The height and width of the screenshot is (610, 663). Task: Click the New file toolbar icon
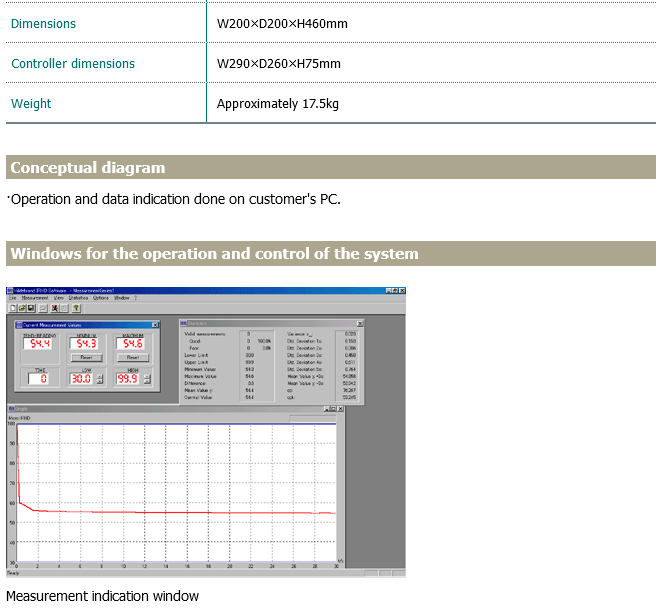[x=11, y=308]
